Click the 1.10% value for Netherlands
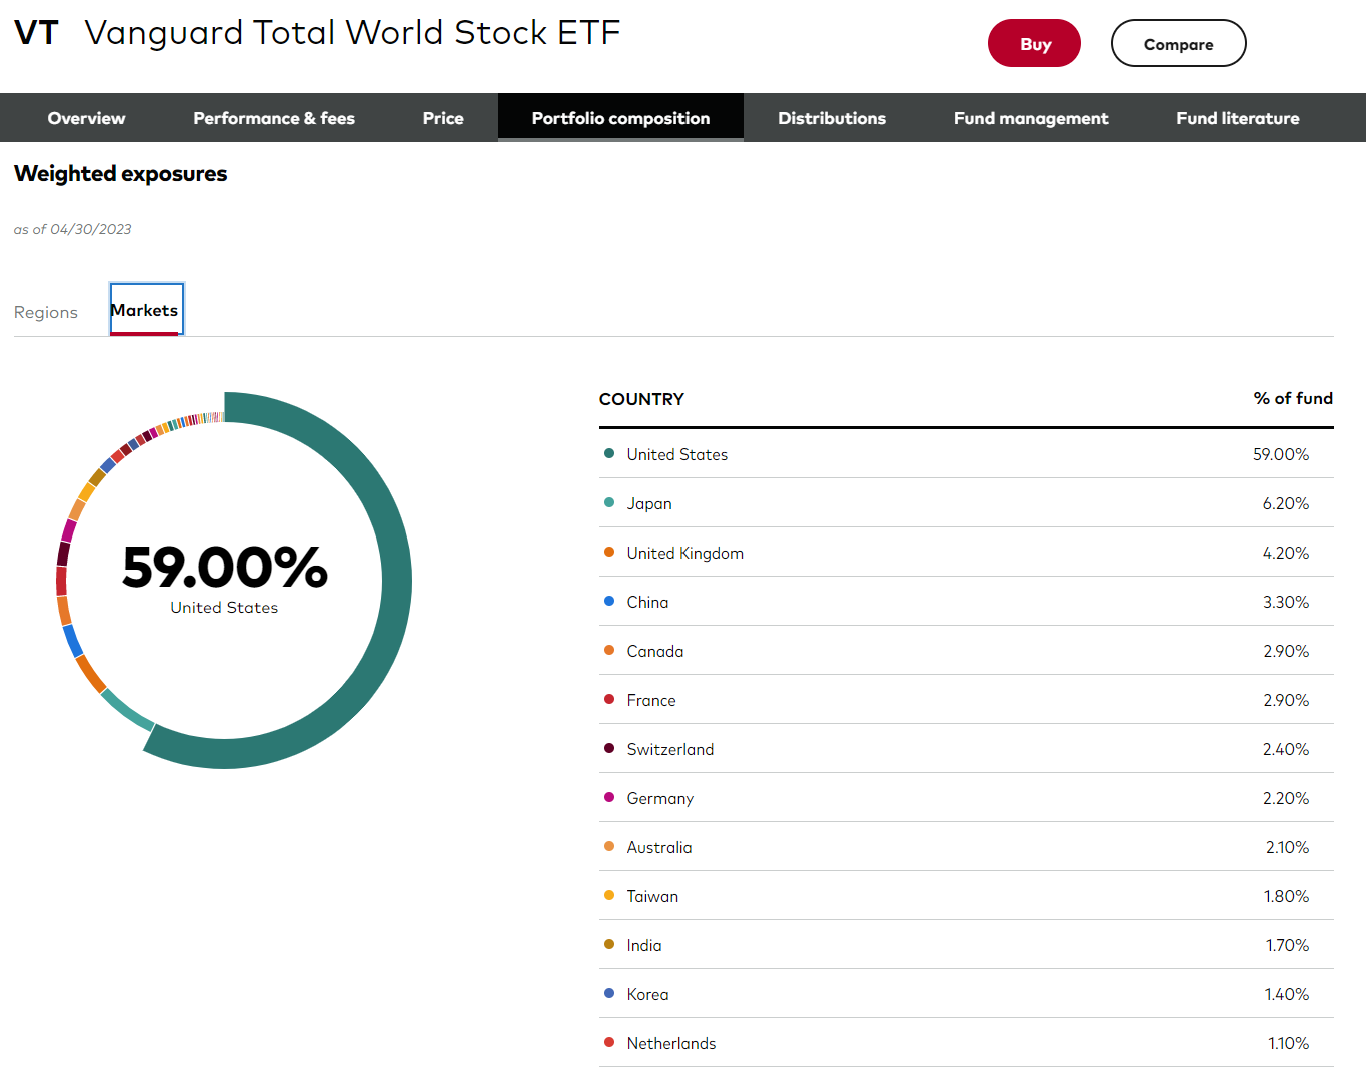 tap(1288, 1043)
